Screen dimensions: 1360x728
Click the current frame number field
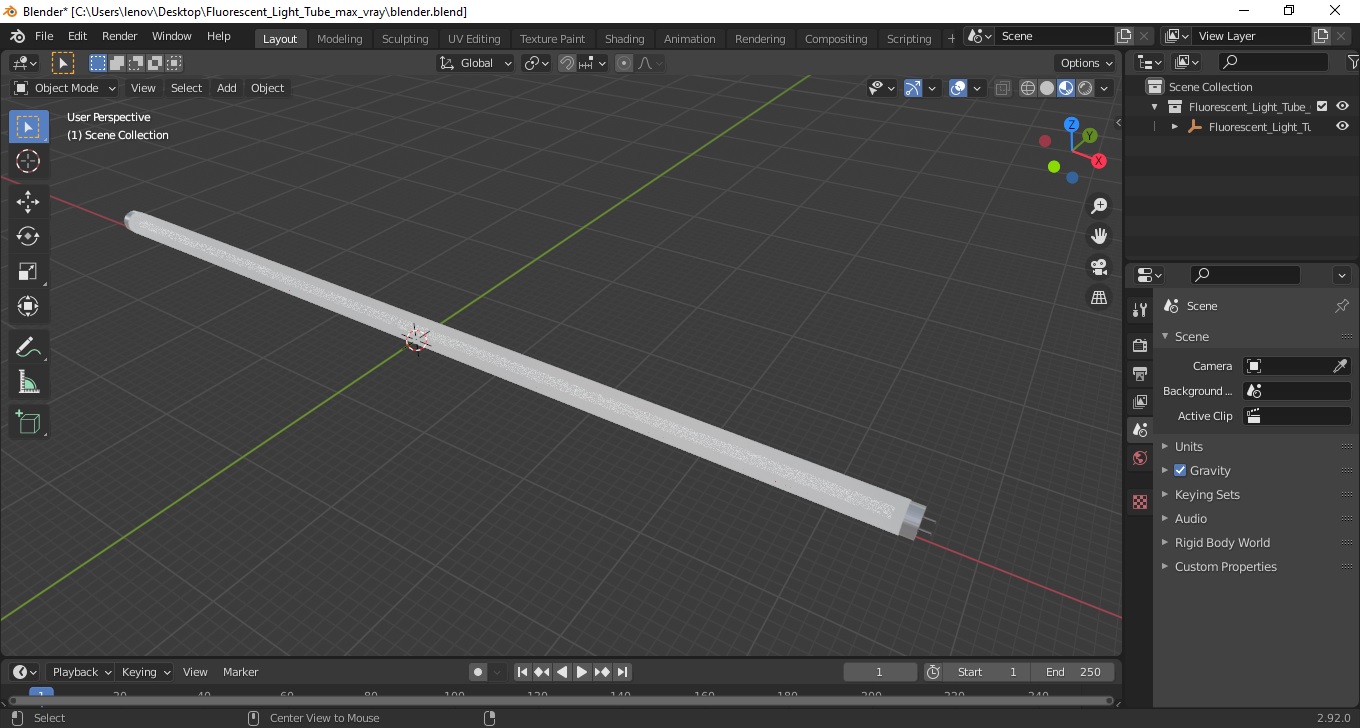tap(880, 672)
